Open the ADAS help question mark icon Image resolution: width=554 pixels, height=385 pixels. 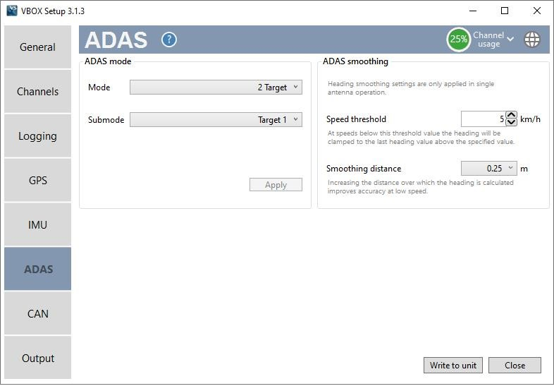click(x=169, y=40)
